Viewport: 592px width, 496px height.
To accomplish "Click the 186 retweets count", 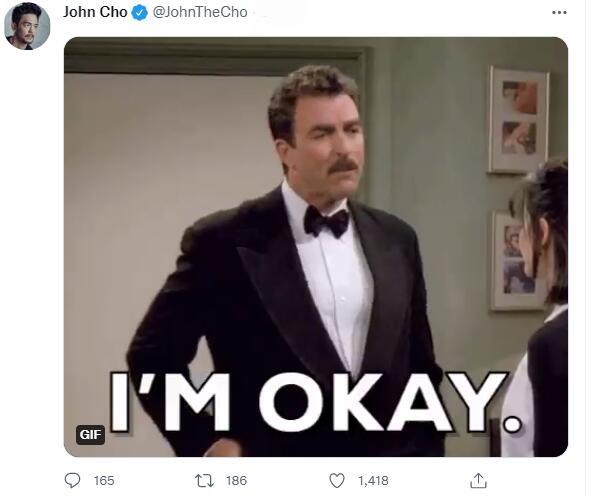I will 236,481.
